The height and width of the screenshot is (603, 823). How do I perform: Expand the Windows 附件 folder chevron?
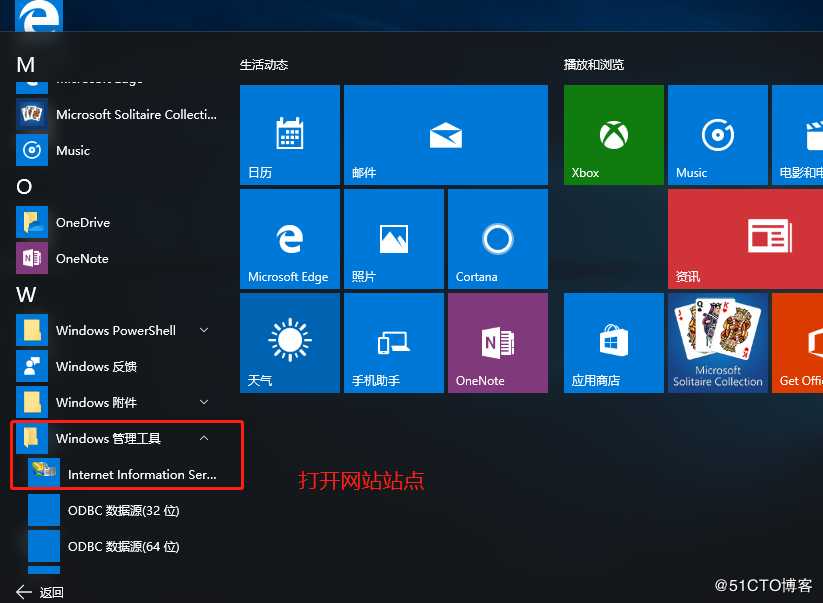204,402
